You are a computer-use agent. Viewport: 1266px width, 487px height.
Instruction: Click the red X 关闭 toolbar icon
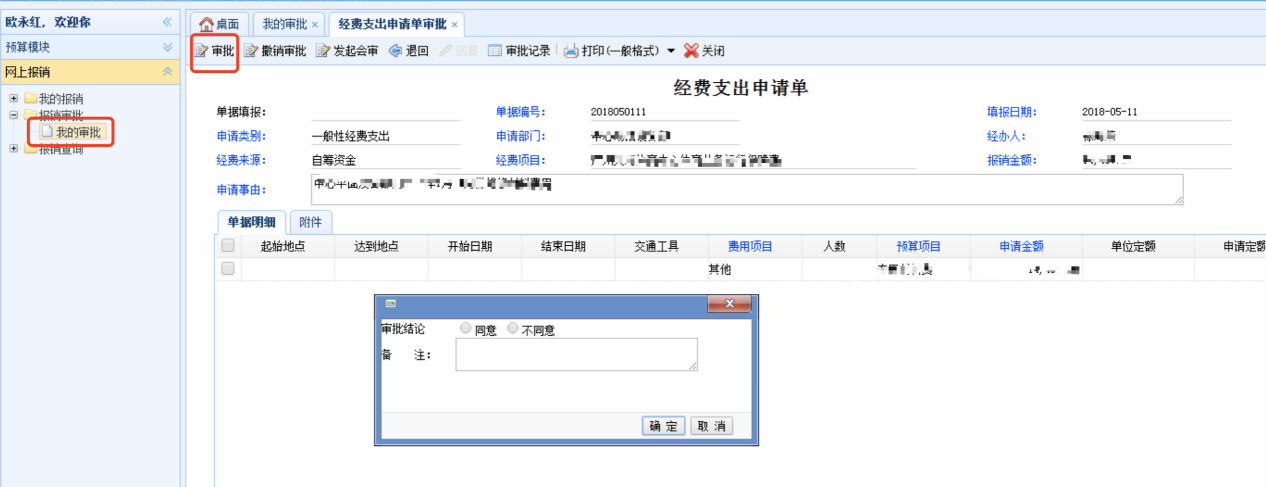(x=691, y=51)
